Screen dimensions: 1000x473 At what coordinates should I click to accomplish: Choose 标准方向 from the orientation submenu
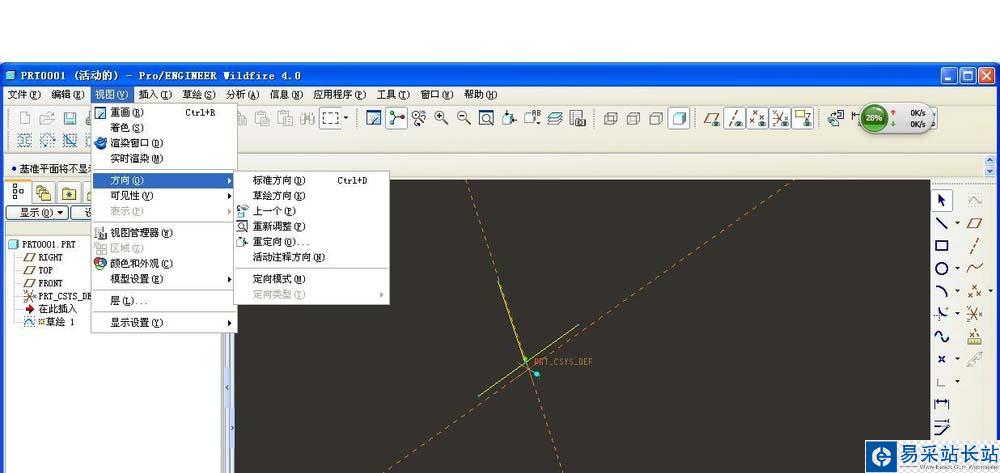(x=312, y=180)
